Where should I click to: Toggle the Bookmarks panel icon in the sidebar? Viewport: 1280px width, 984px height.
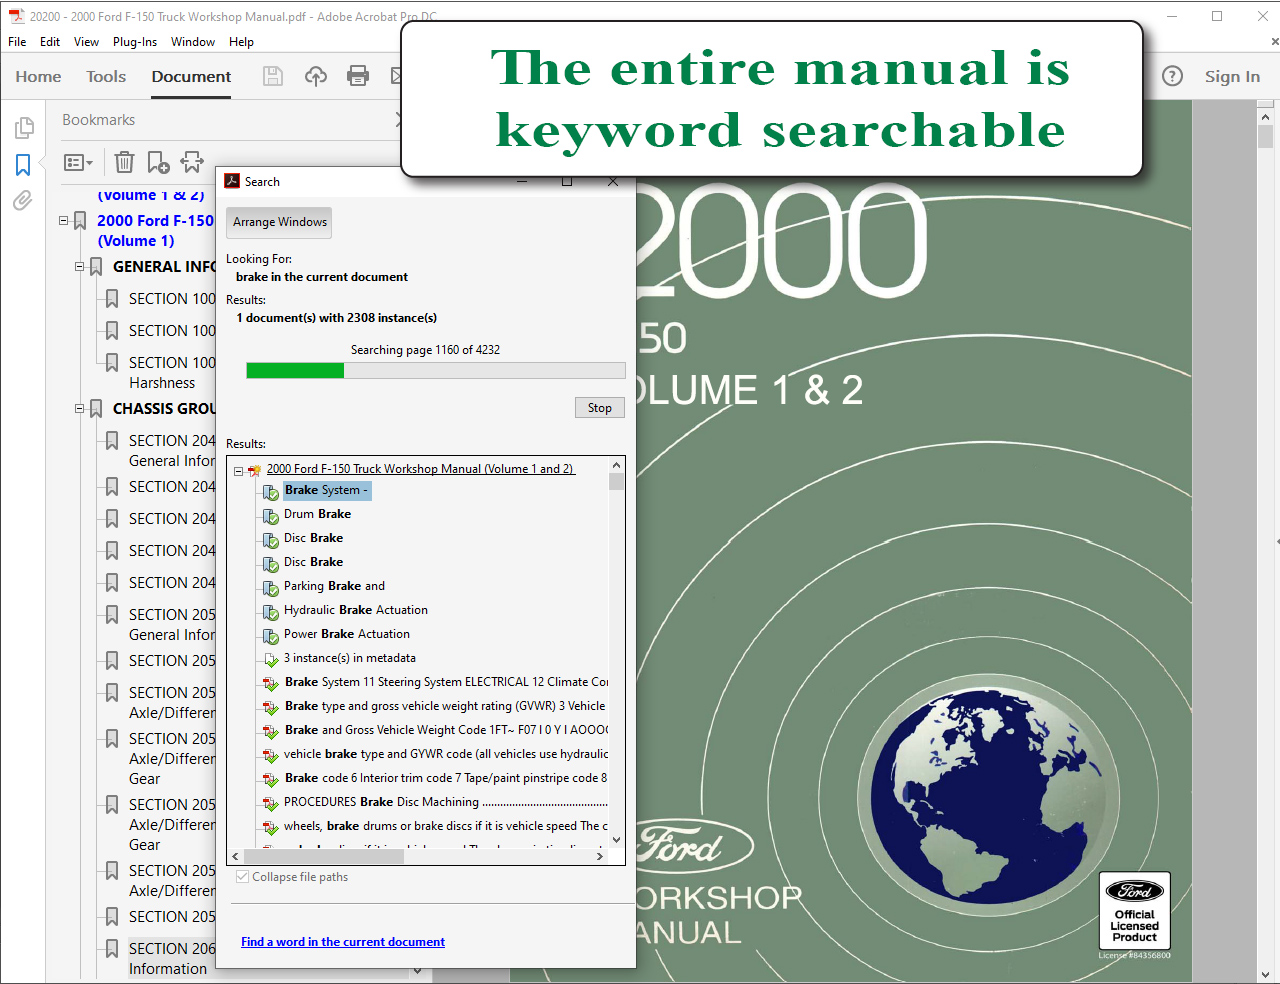(x=23, y=165)
